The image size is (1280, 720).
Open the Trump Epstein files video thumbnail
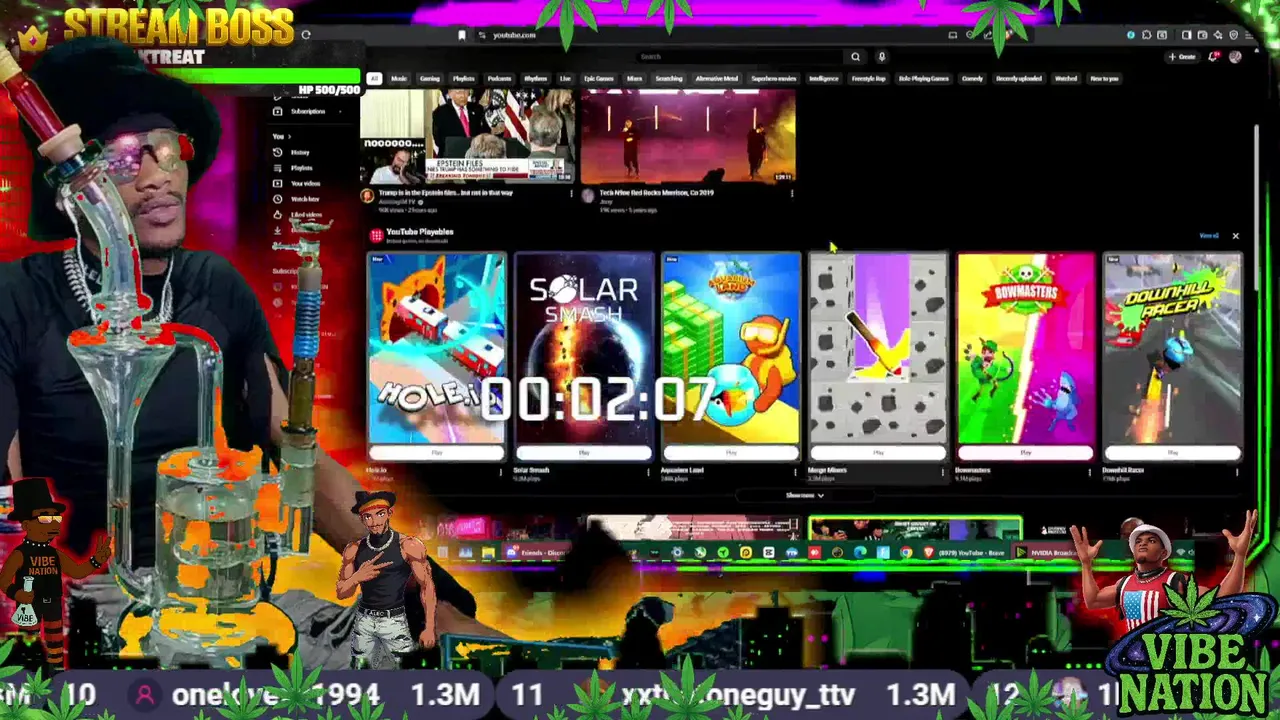[467, 136]
